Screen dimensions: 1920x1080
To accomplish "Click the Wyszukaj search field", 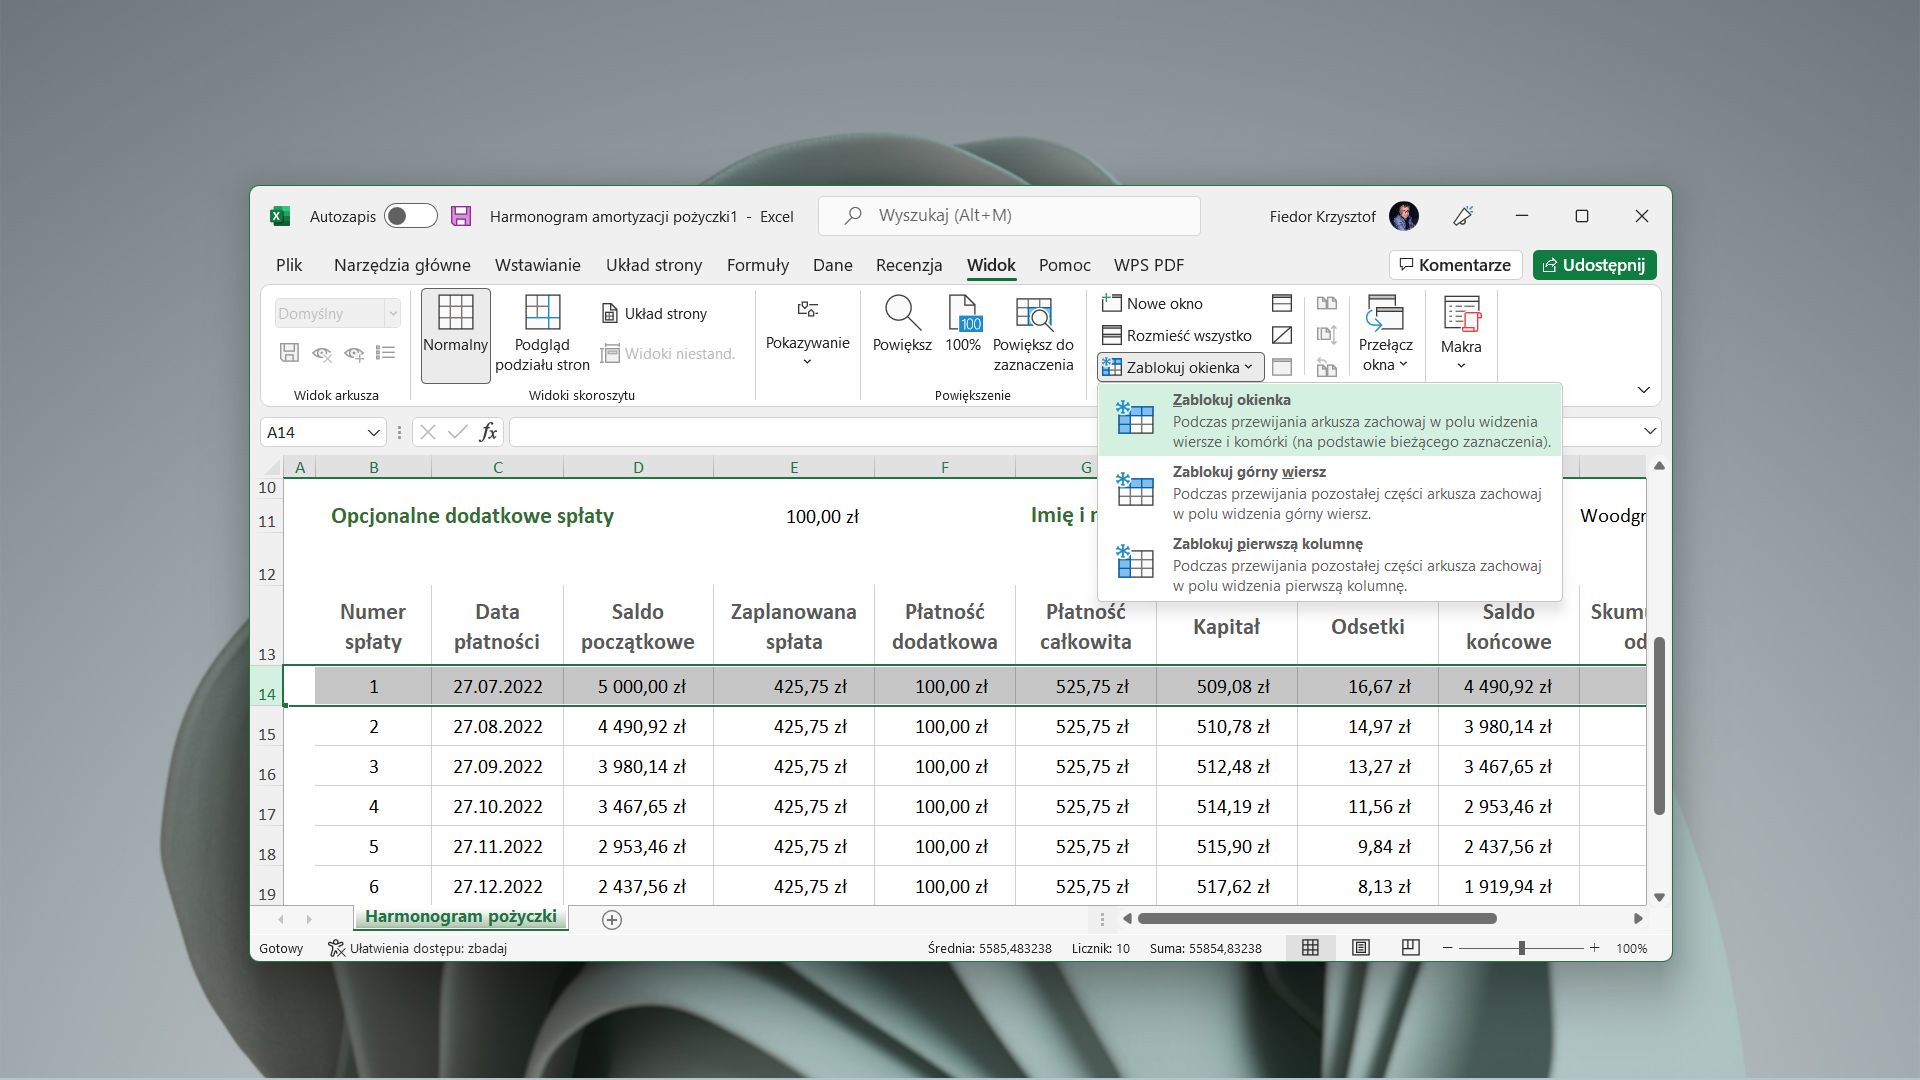I will (x=1008, y=215).
